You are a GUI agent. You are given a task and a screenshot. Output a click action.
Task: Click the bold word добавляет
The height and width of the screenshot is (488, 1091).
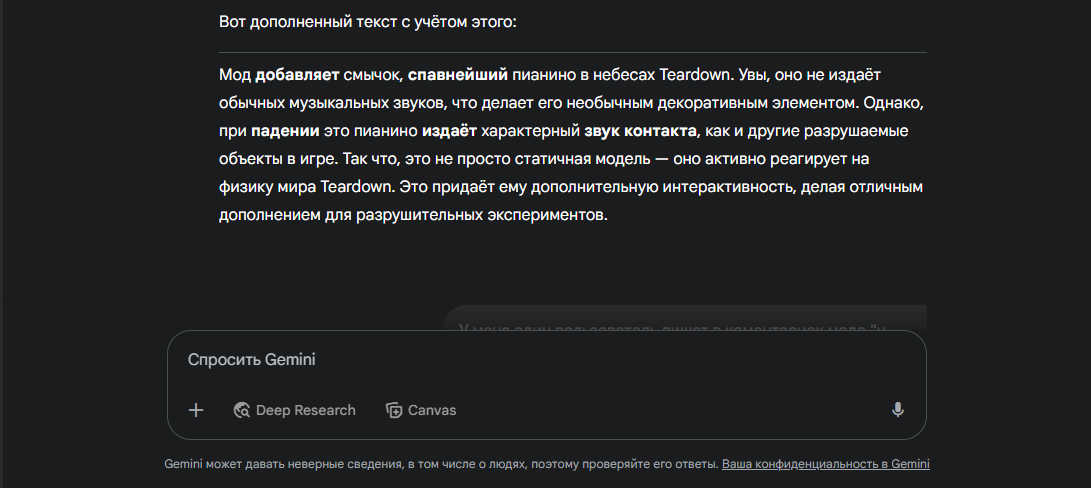pyautogui.click(x=297, y=74)
